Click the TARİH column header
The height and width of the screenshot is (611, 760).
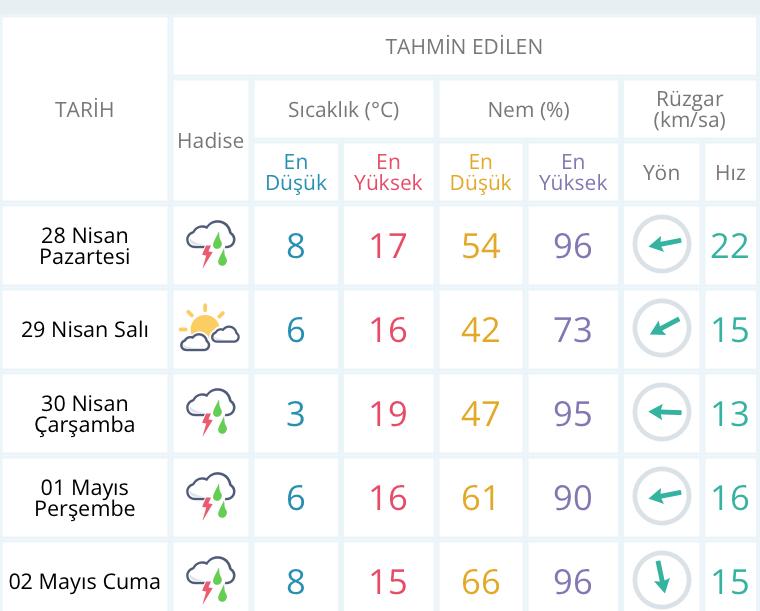85,110
